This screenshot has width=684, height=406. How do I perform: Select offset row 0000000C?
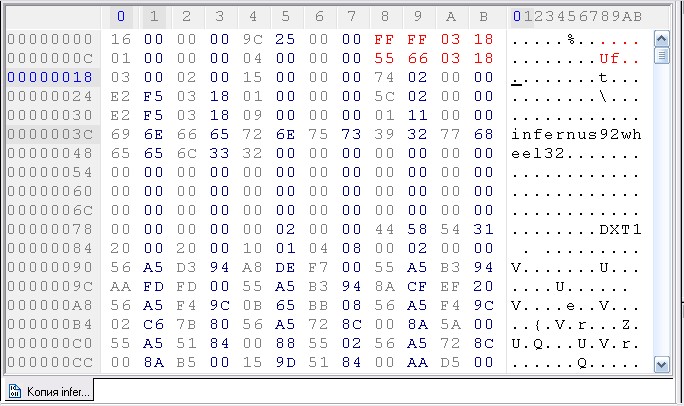click(x=50, y=58)
